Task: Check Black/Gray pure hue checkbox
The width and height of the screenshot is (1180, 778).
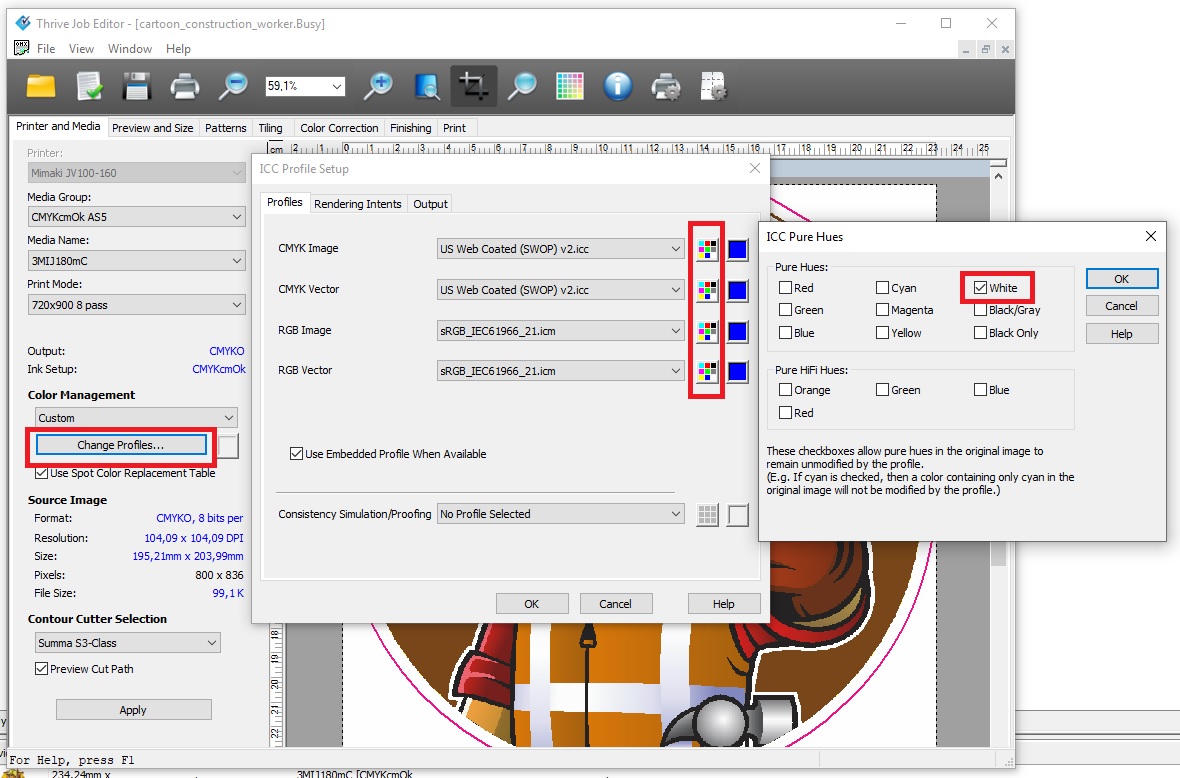Action: pyautogui.click(x=980, y=310)
